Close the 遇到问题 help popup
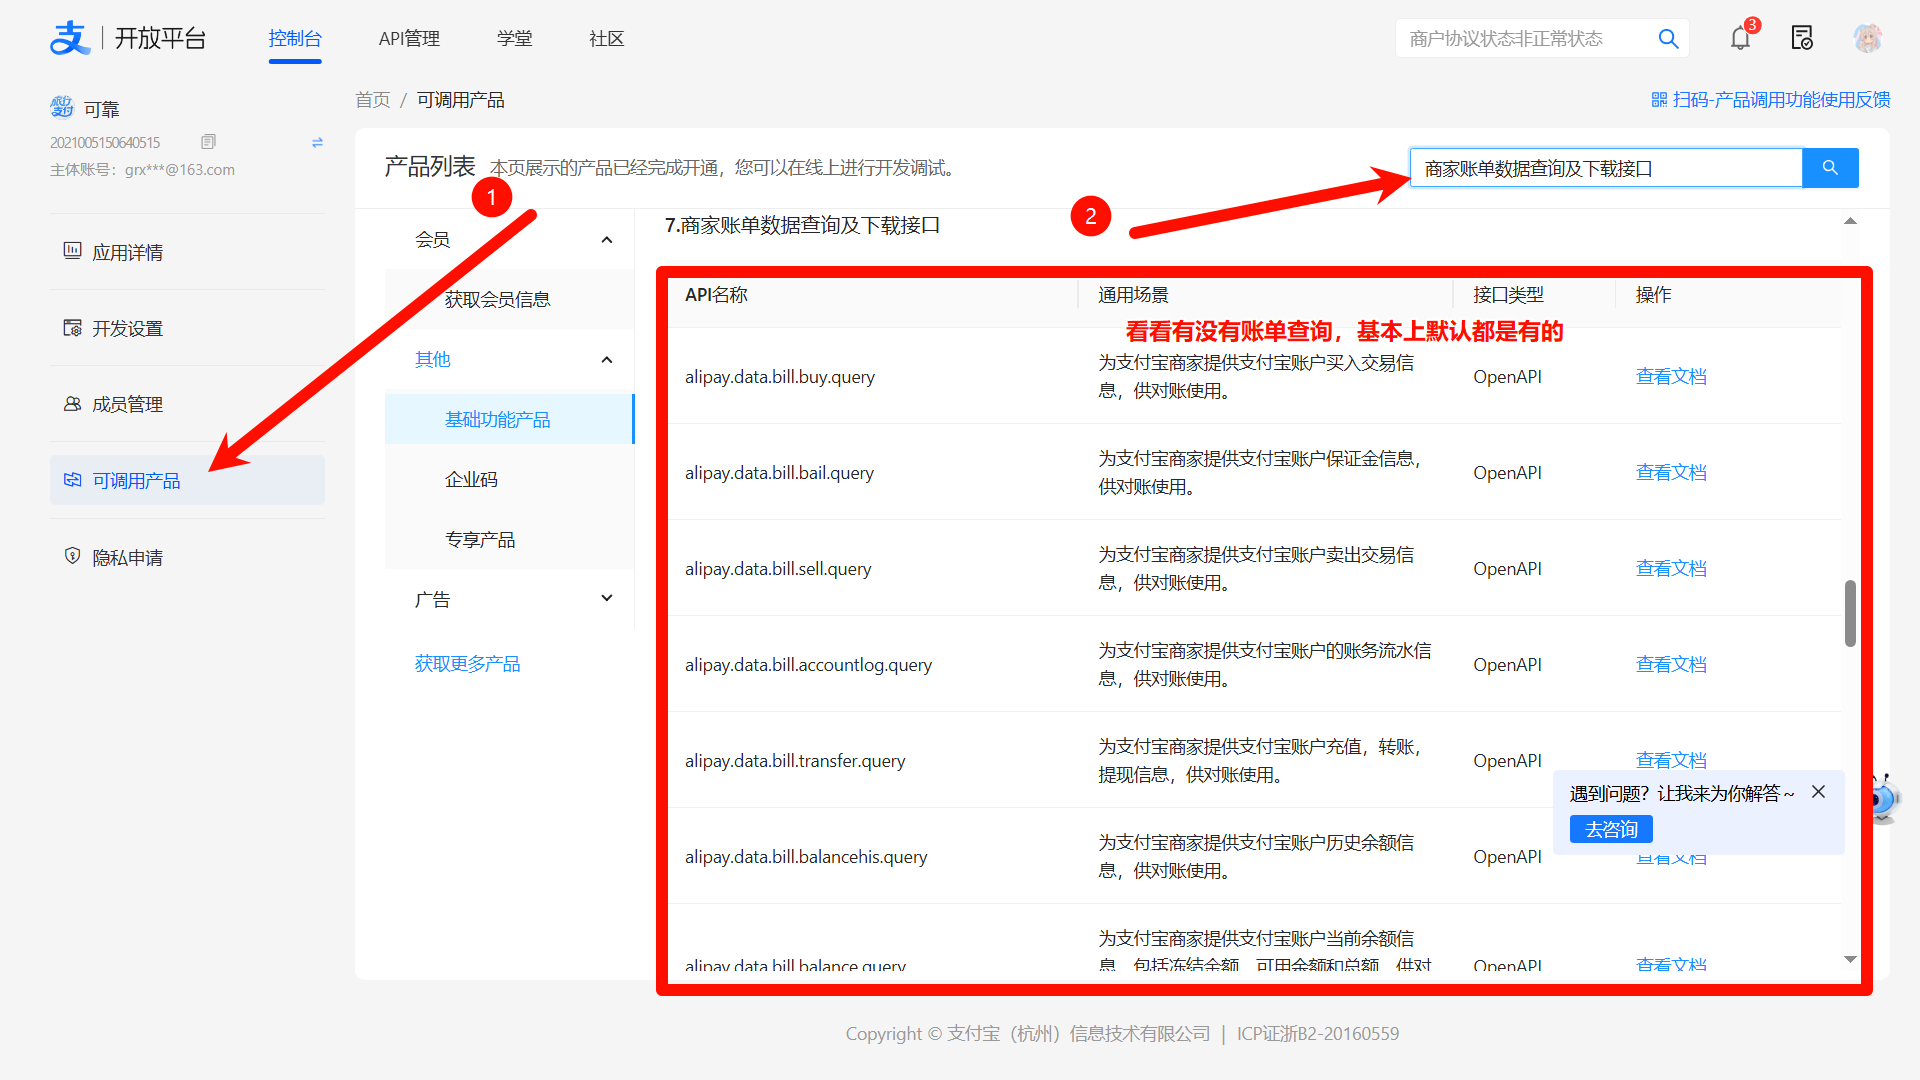The width and height of the screenshot is (1920, 1080). 1819,791
